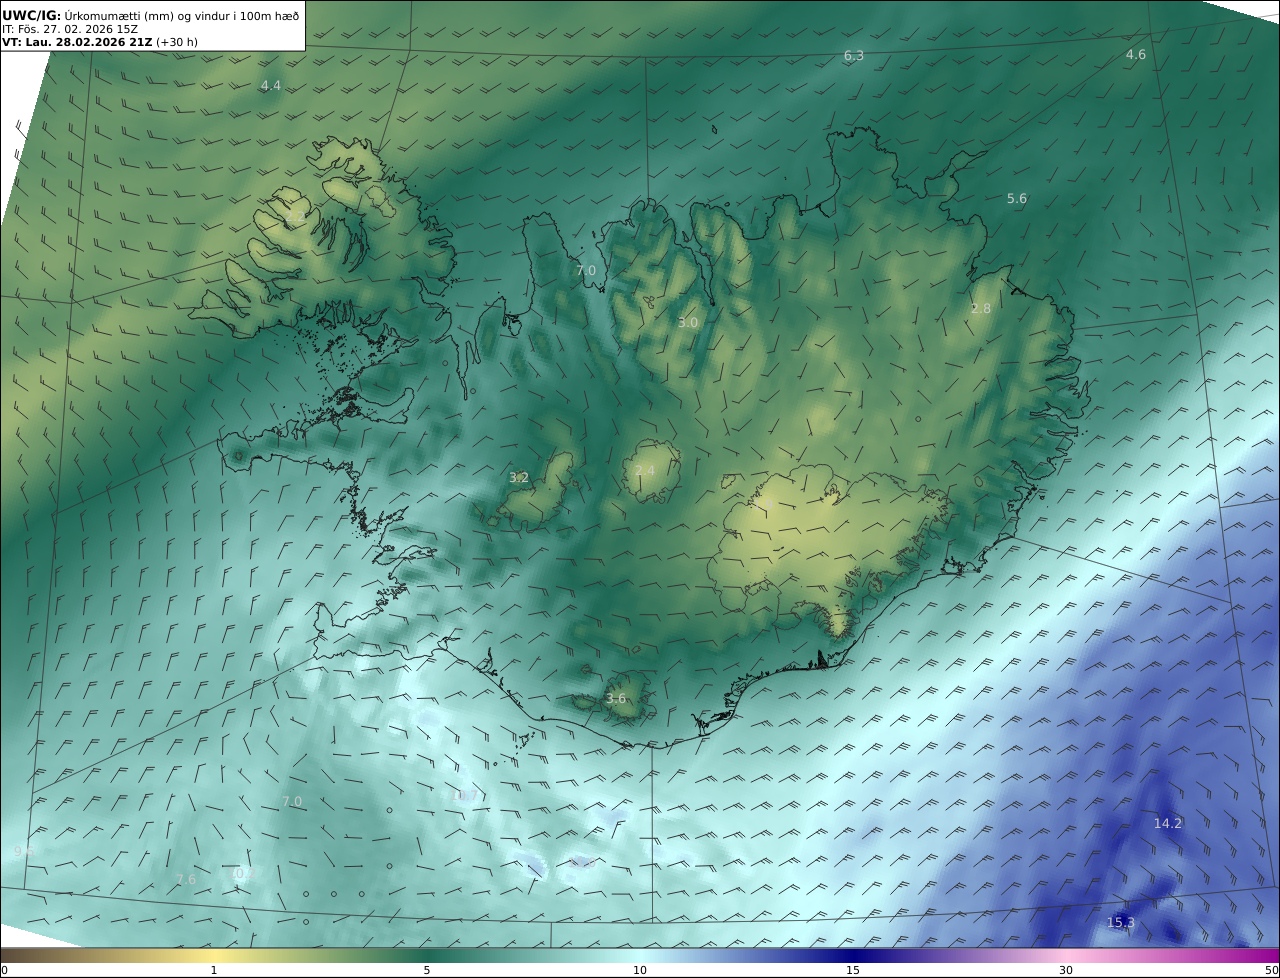Click the valid time 'VT: Lau. 28.02.2026 21Z'
Image resolution: width=1280 pixels, height=978 pixels.
coord(77,42)
